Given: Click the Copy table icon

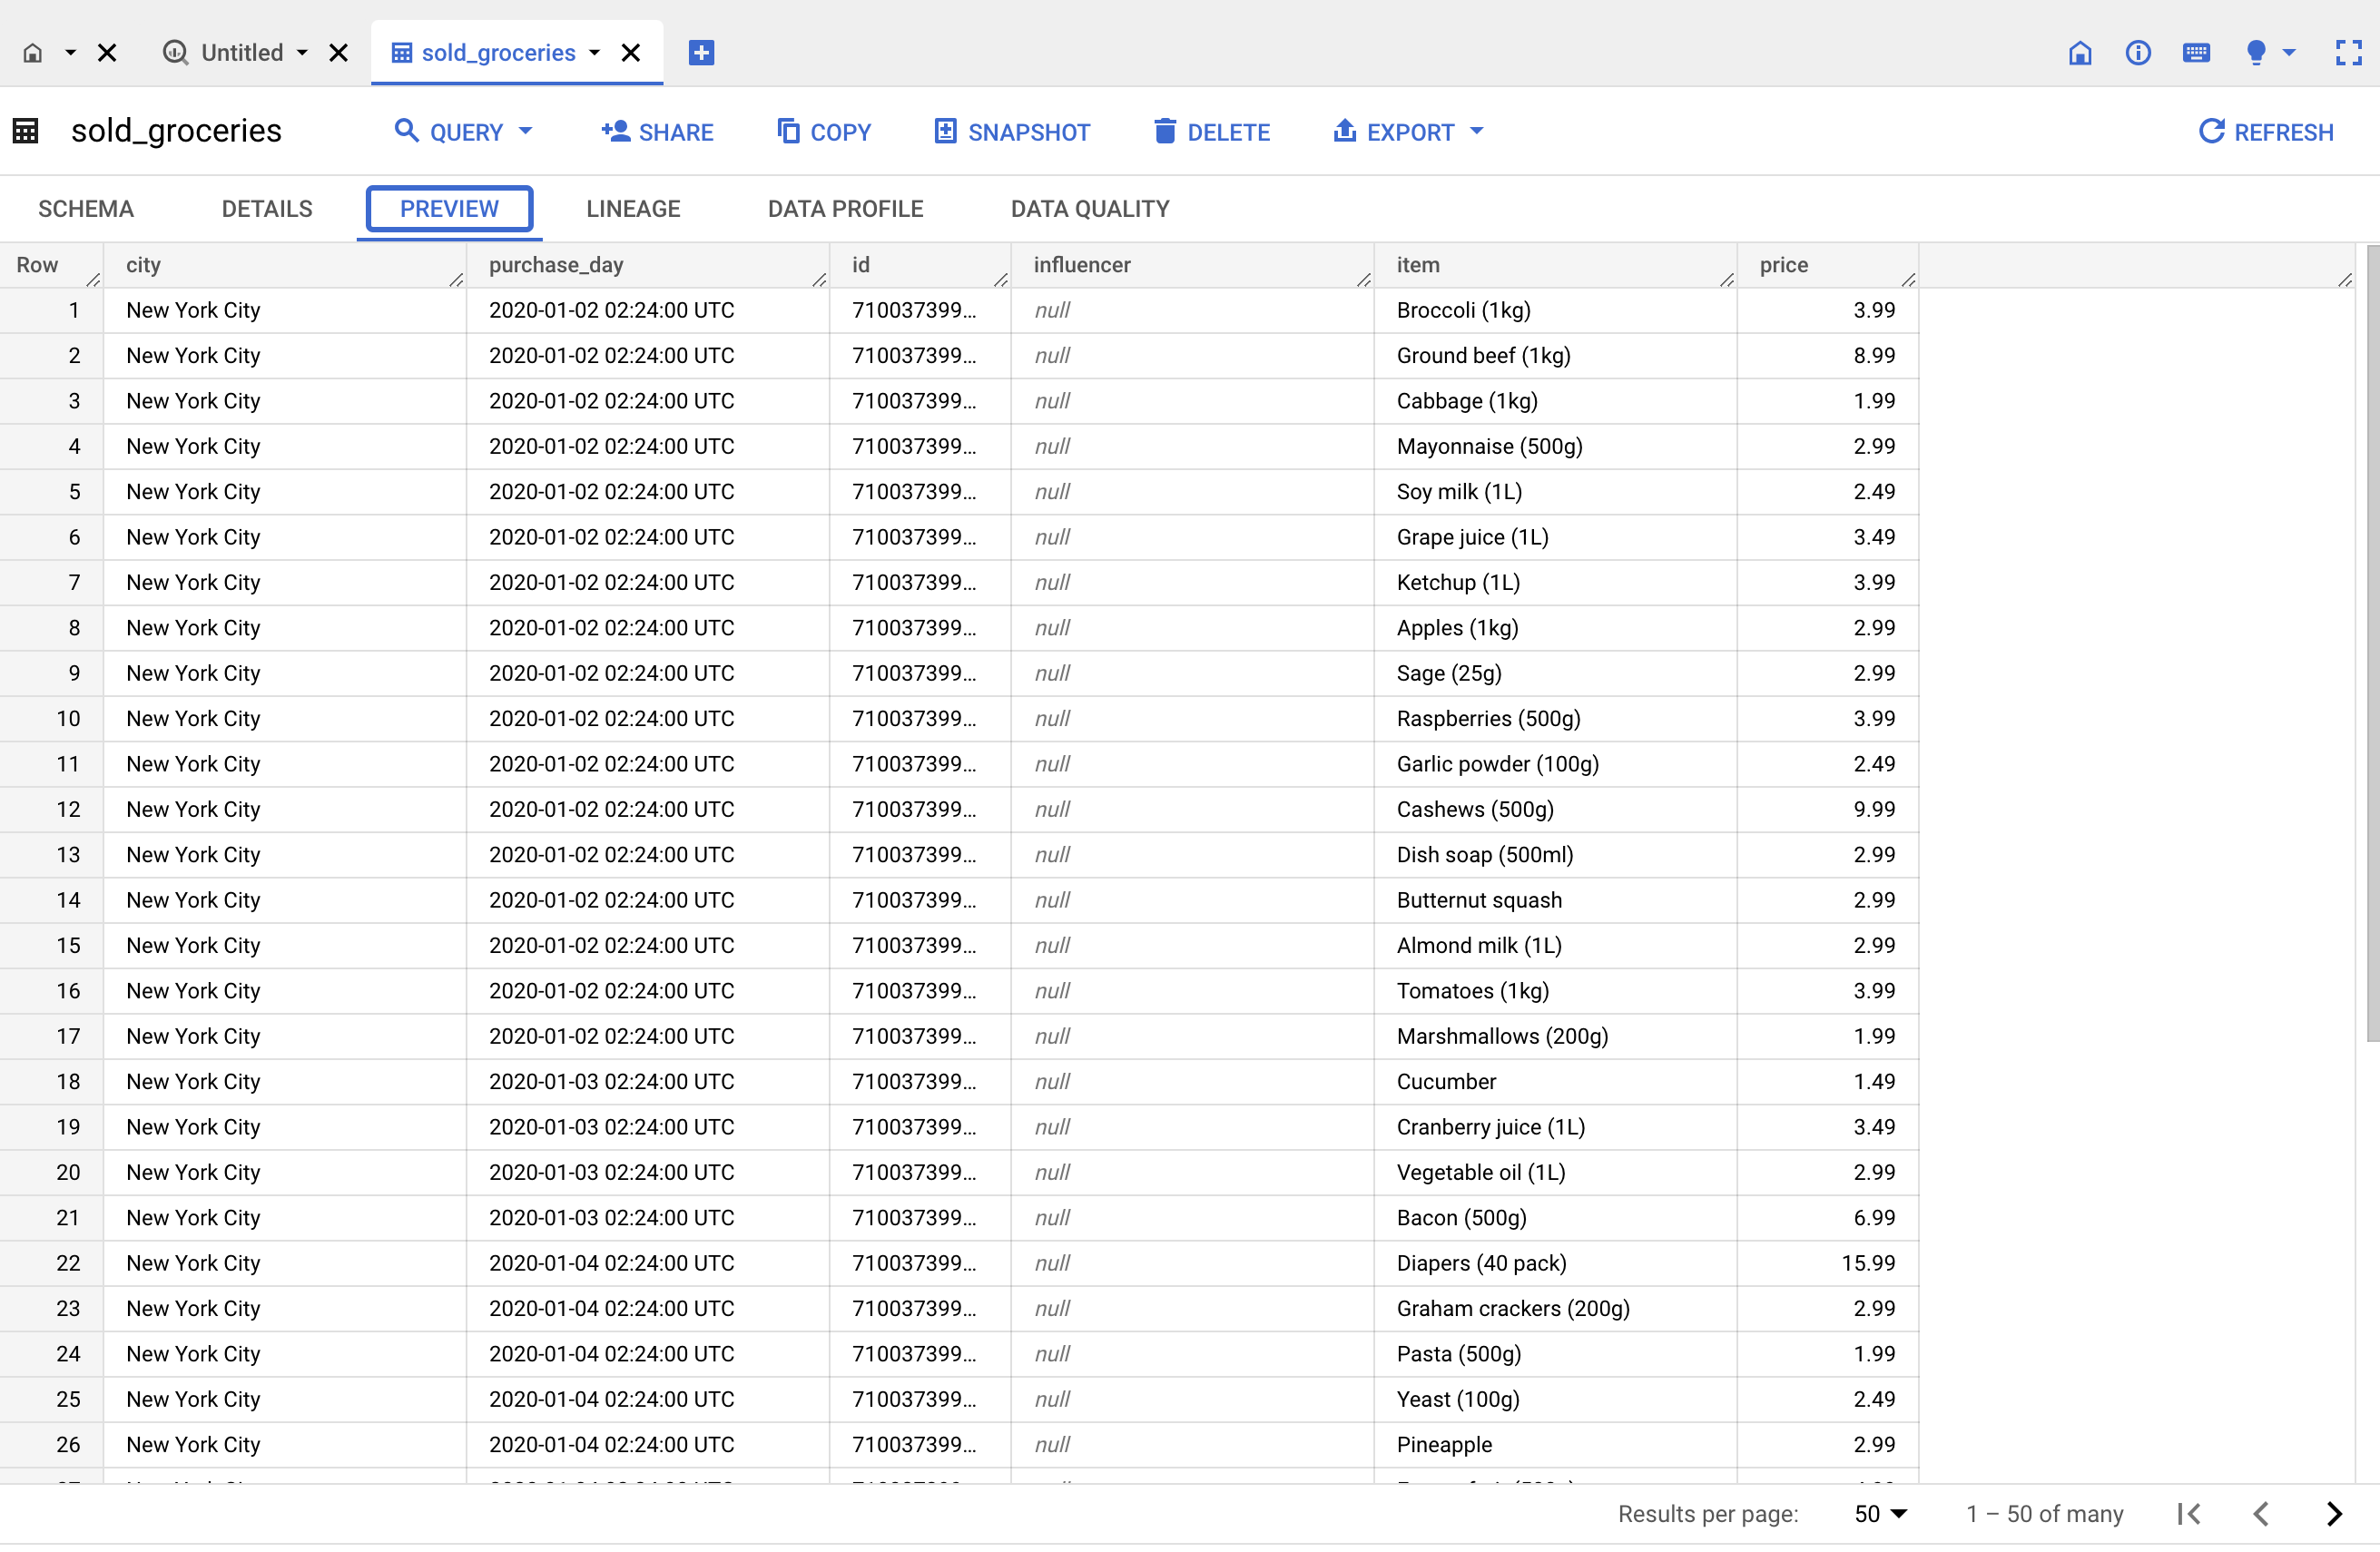Looking at the screenshot, I should click(x=789, y=131).
